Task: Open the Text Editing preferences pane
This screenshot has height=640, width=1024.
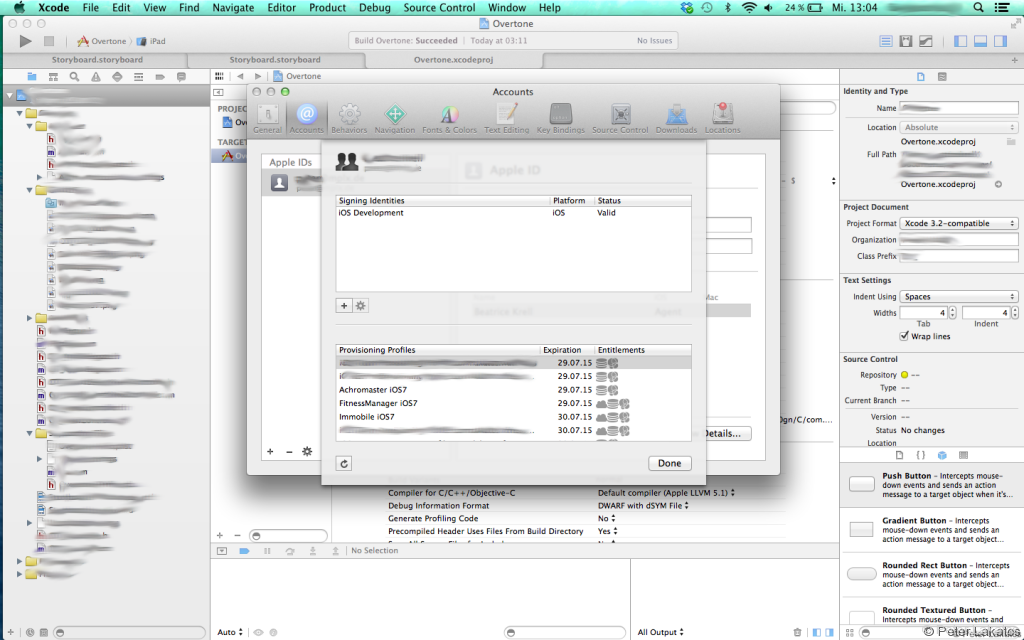Action: pyautogui.click(x=507, y=119)
